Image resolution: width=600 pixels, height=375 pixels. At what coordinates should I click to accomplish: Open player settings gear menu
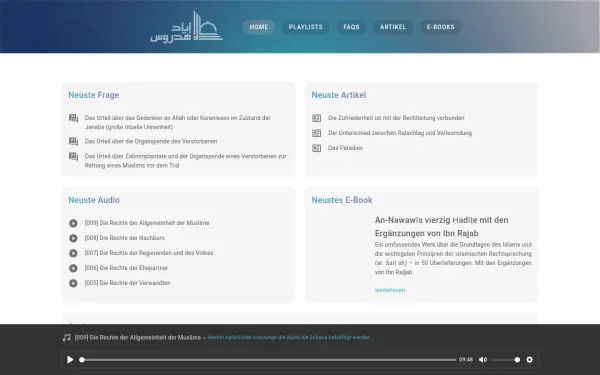coord(530,360)
